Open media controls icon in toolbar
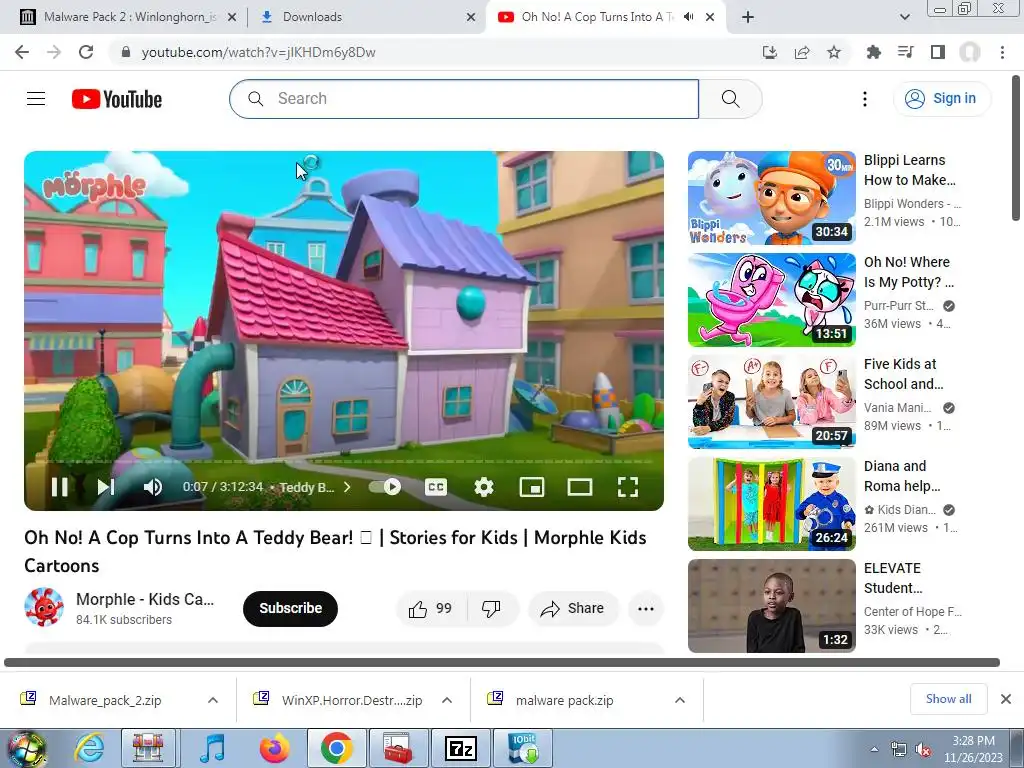The height and width of the screenshot is (768, 1024). (905, 52)
